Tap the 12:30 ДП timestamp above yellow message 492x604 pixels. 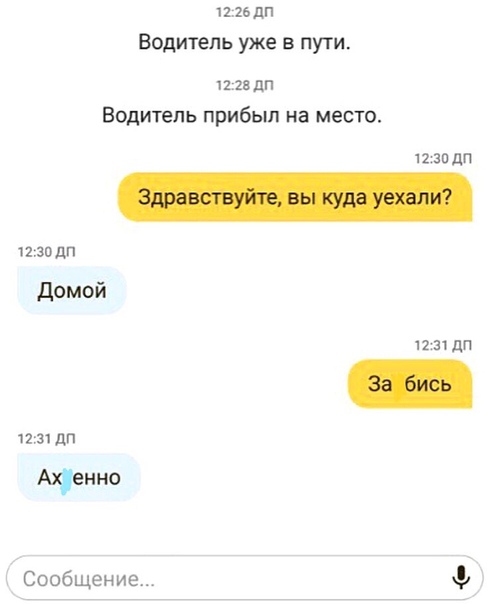tap(443, 158)
